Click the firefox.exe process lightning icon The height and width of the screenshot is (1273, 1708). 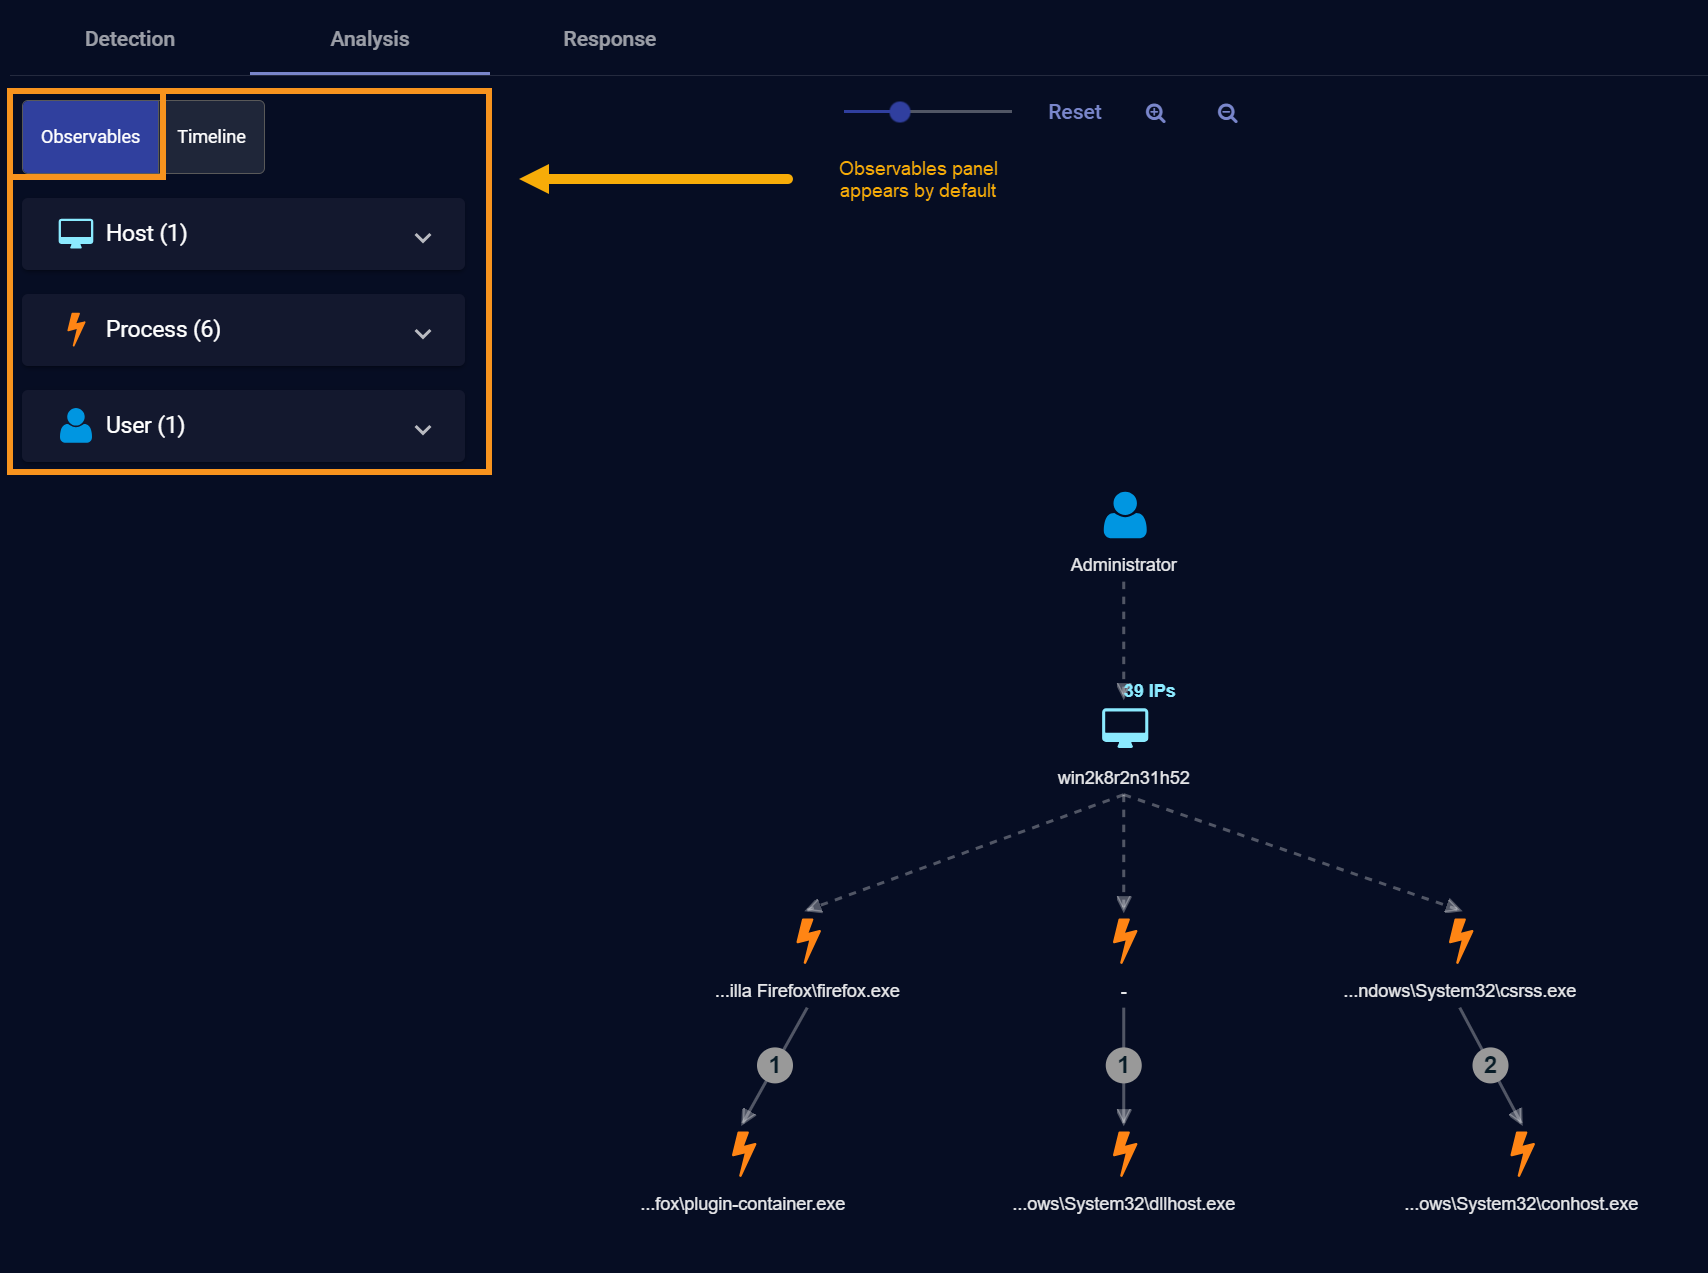pyautogui.click(x=808, y=940)
